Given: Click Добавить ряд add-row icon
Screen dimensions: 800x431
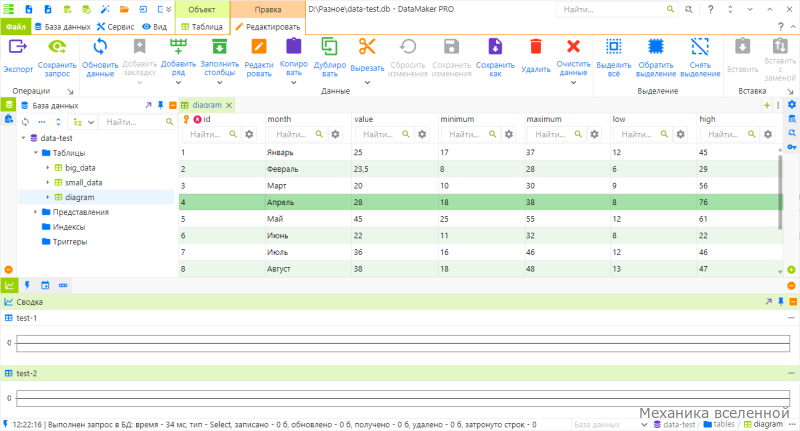Looking at the screenshot, I should click(x=178, y=47).
